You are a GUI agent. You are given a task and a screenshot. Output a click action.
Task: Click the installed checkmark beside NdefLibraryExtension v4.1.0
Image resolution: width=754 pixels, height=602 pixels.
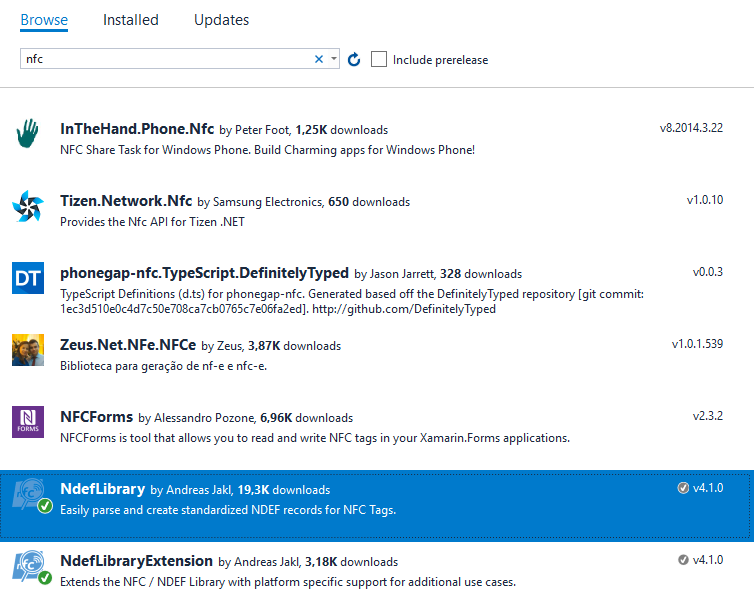pos(683,560)
